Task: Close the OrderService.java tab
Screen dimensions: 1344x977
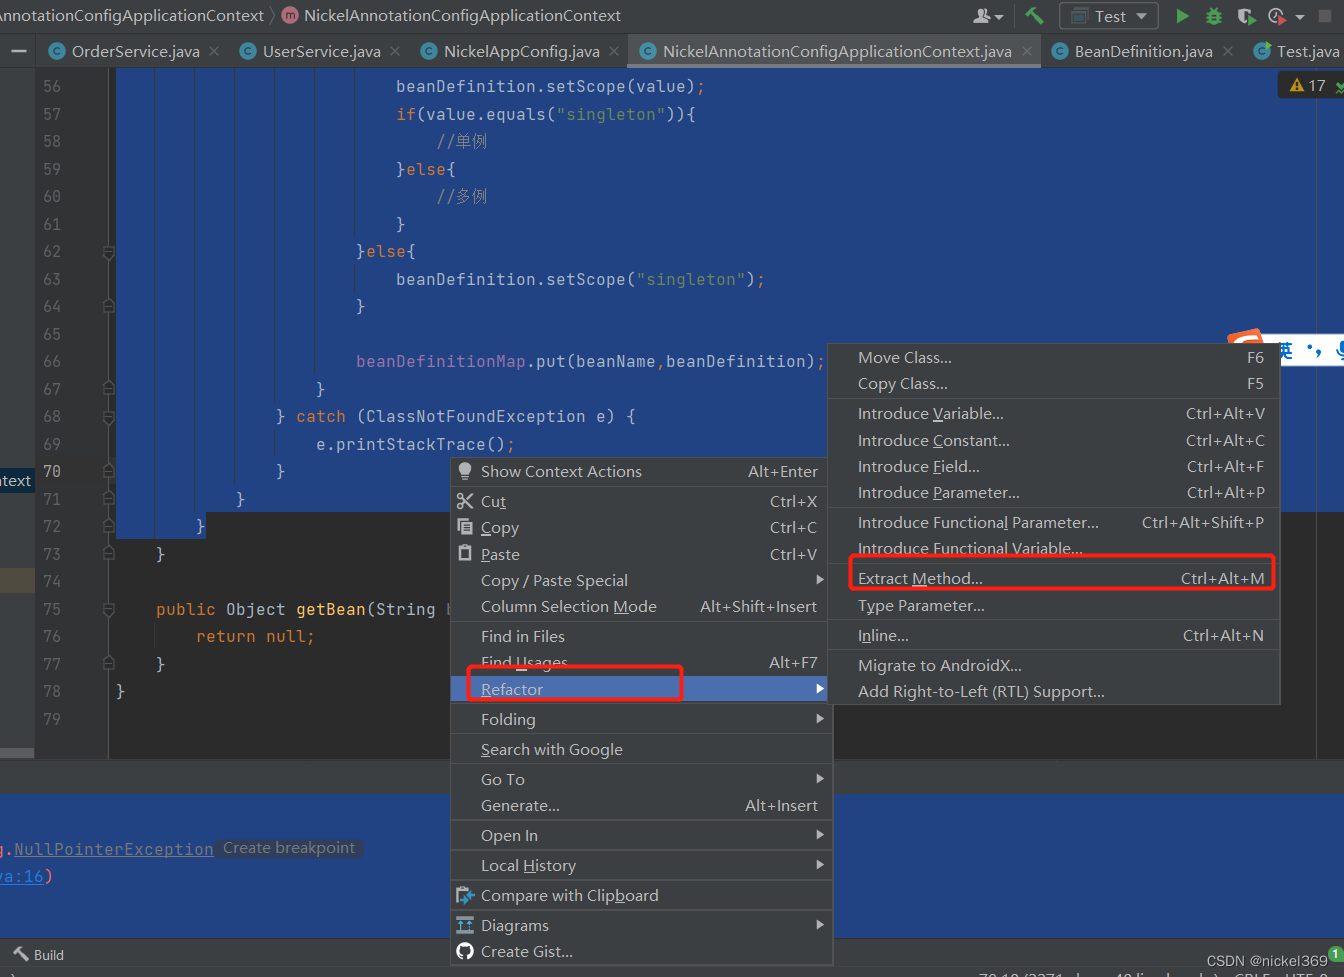Action: coord(214,51)
